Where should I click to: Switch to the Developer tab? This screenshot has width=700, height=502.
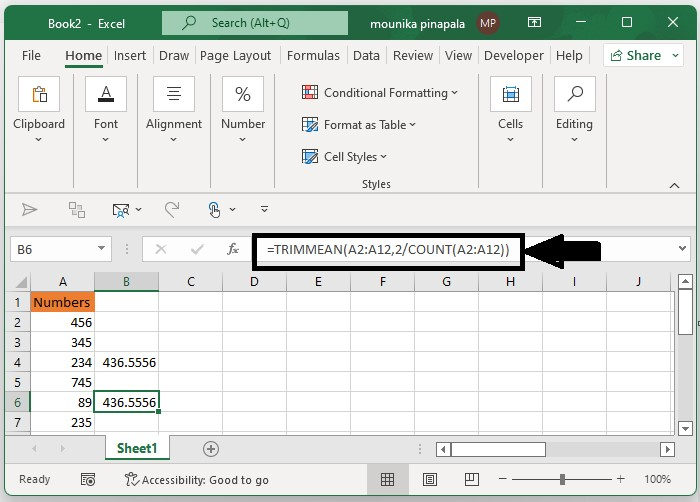[x=513, y=55]
